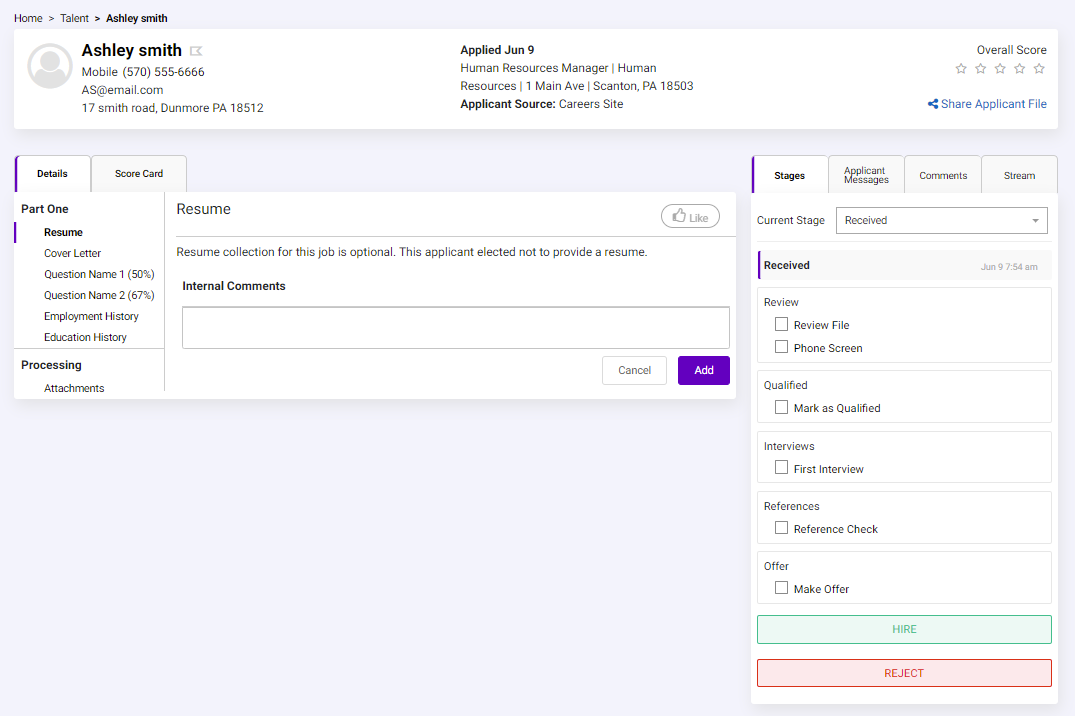Image resolution: width=1075 pixels, height=716 pixels.
Task: View Education History section
Action: point(85,337)
